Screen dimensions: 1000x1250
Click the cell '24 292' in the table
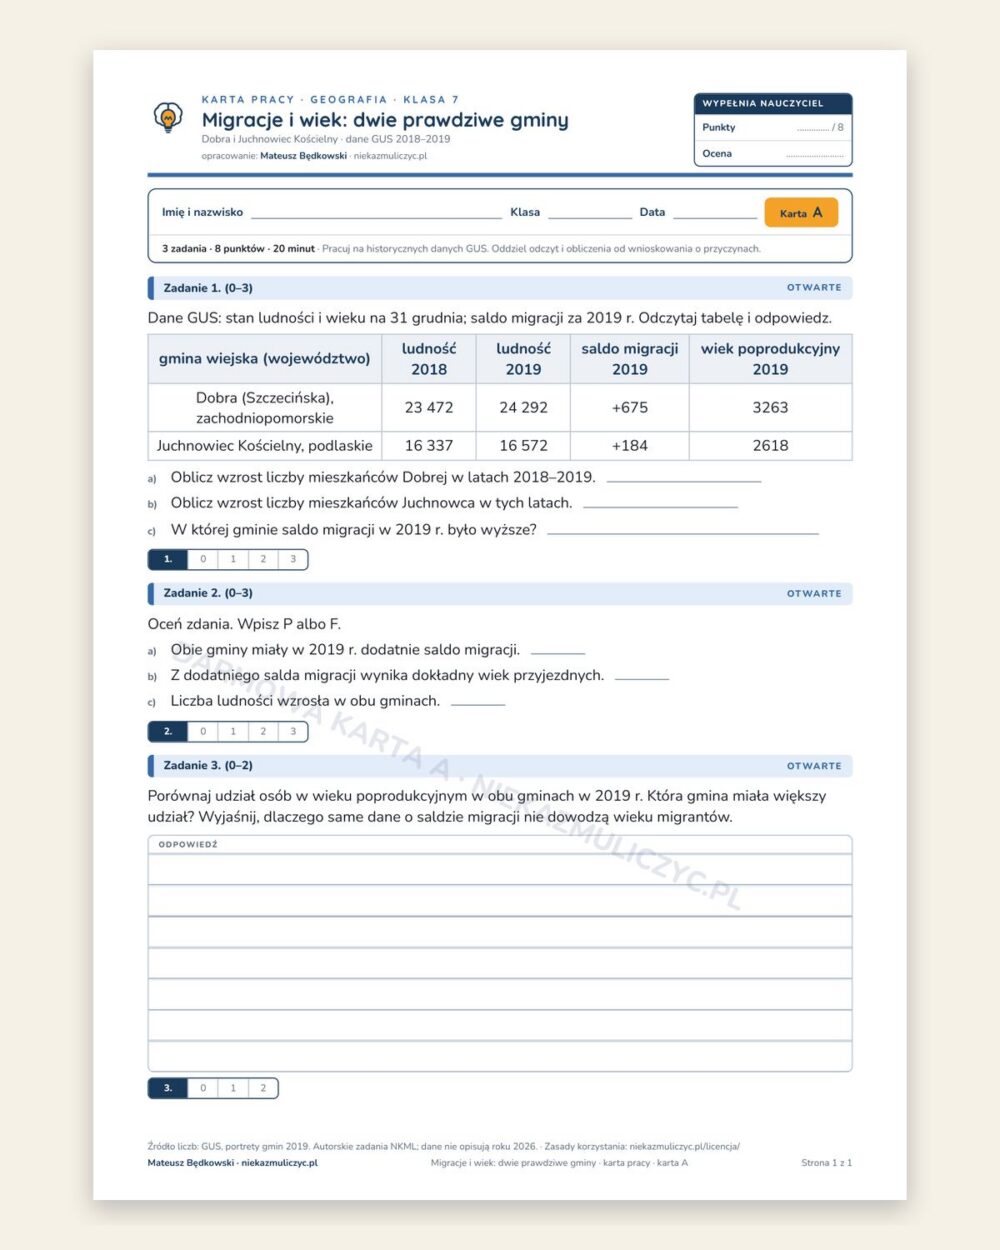pos(523,408)
